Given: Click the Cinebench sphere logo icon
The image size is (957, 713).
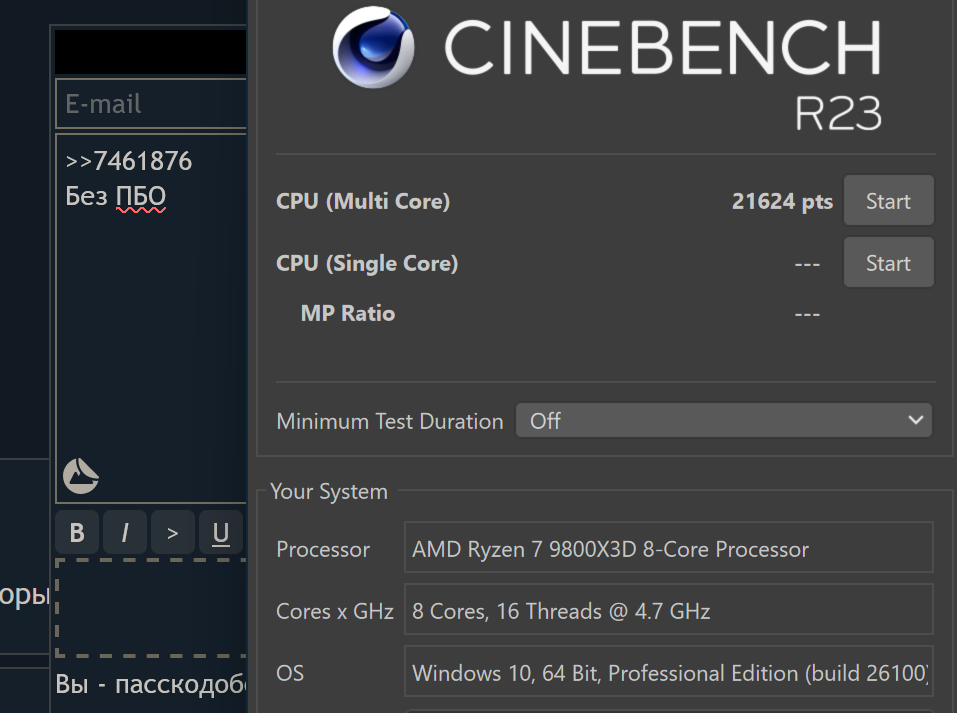Looking at the screenshot, I should pos(374,47).
